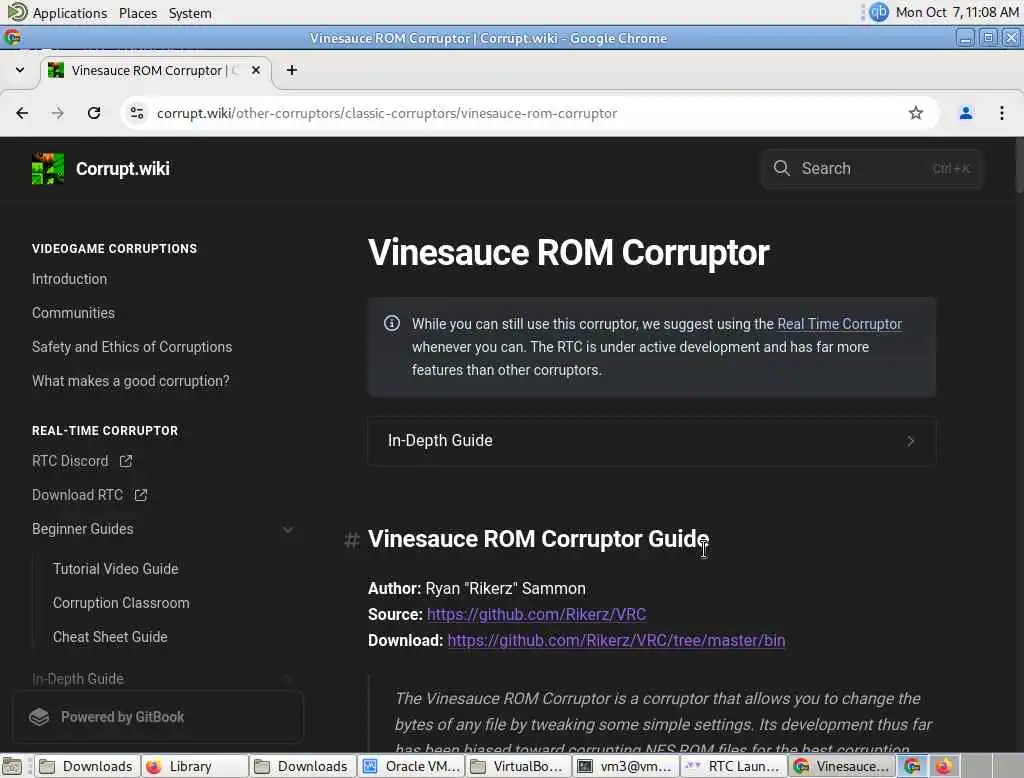Image resolution: width=1024 pixels, height=778 pixels.
Task: Open Download RTC link
Action: 78,495
